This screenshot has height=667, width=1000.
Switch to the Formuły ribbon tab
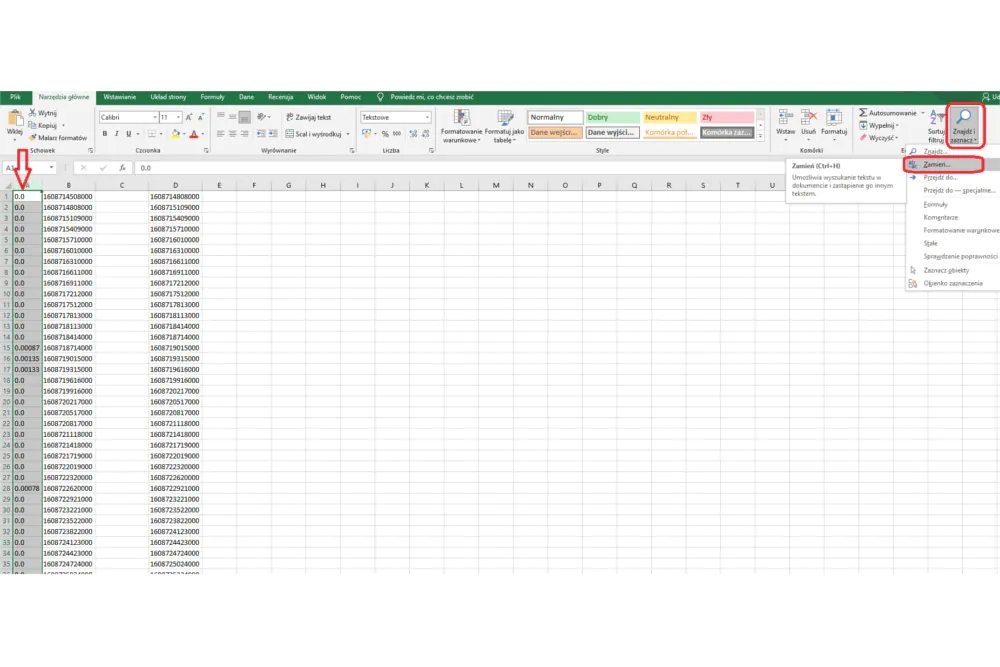212,97
